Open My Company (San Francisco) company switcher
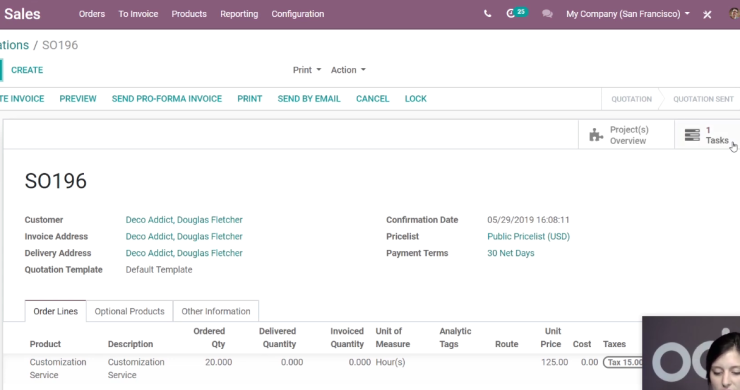This screenshot has width=740, height=390. click(628, 14)
